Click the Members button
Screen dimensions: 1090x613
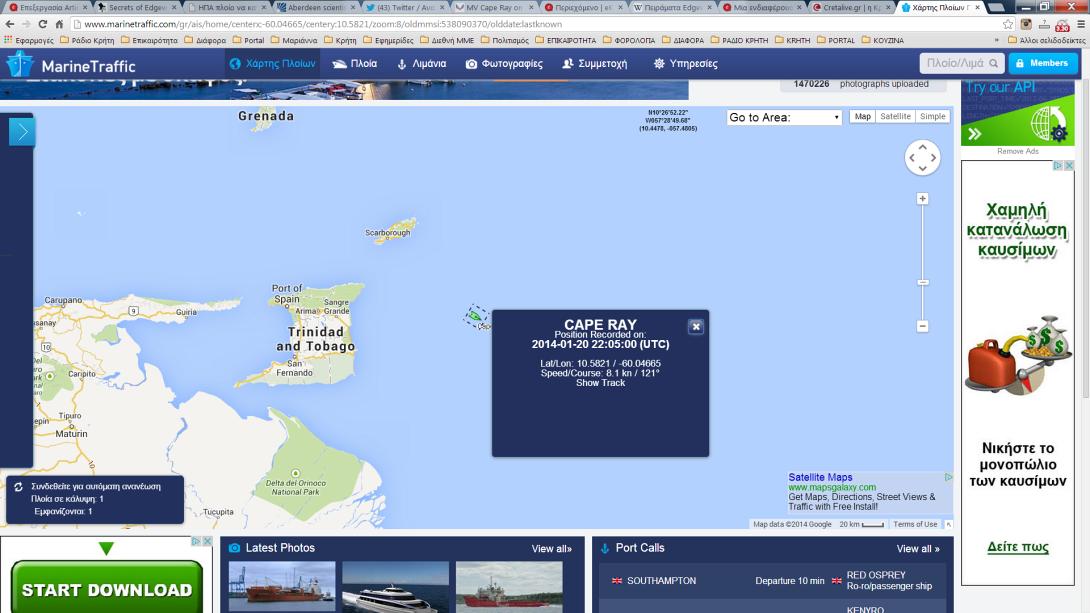1043,63
